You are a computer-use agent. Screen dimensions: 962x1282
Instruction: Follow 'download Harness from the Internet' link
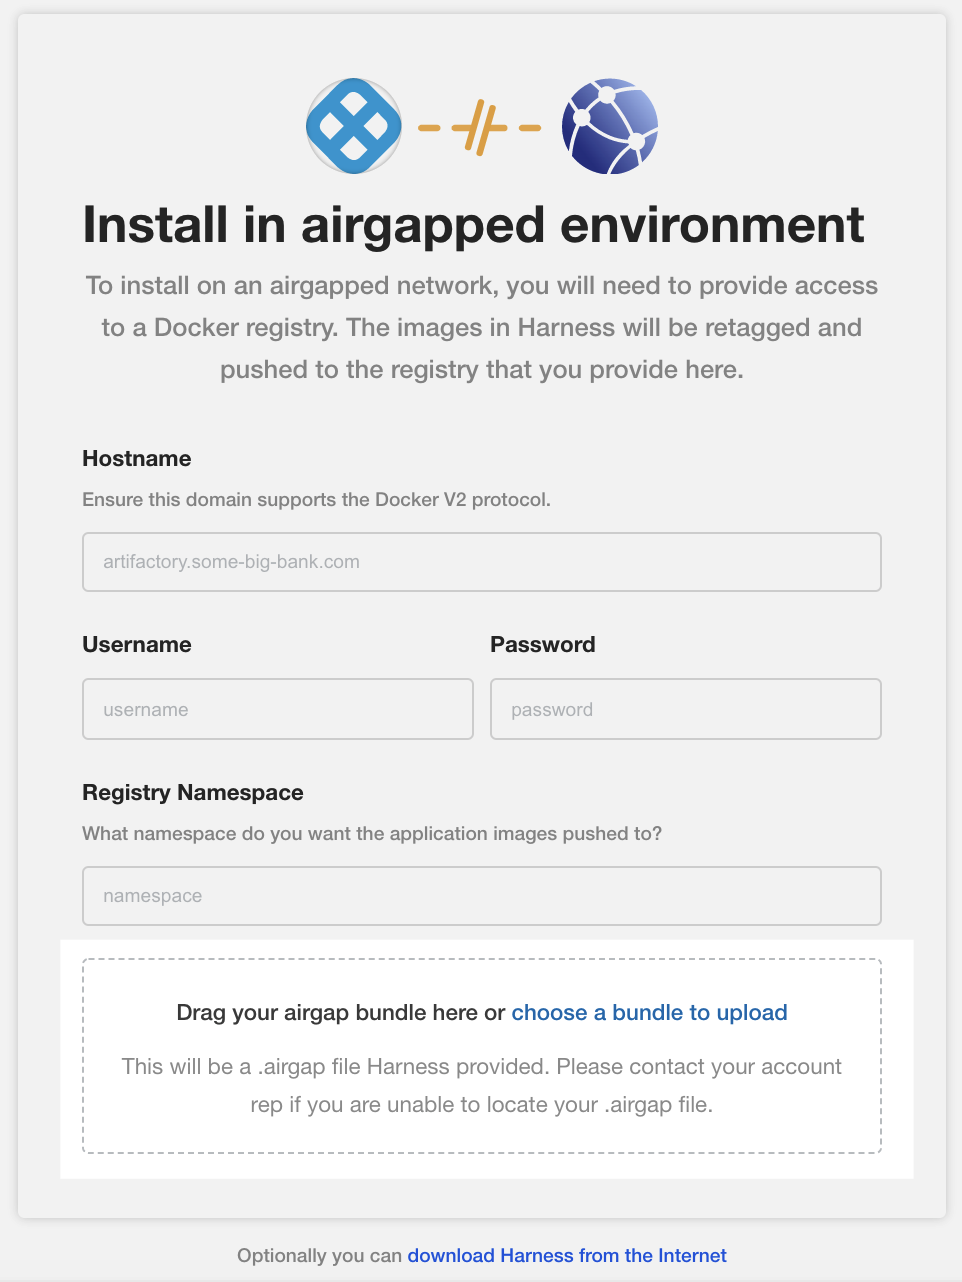pos(567,1255)
